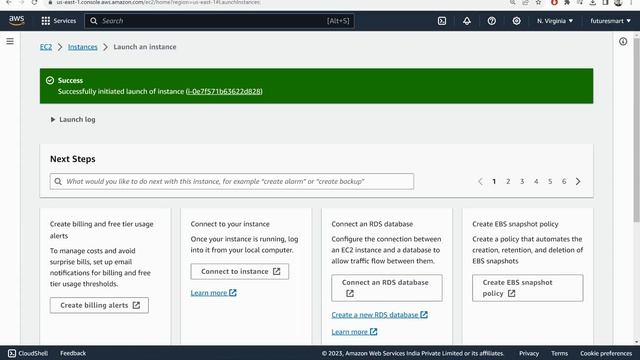The height and width of the screenshot is (360, 640).
Task: Select page 5 of Next Steps
Action: 550,181
